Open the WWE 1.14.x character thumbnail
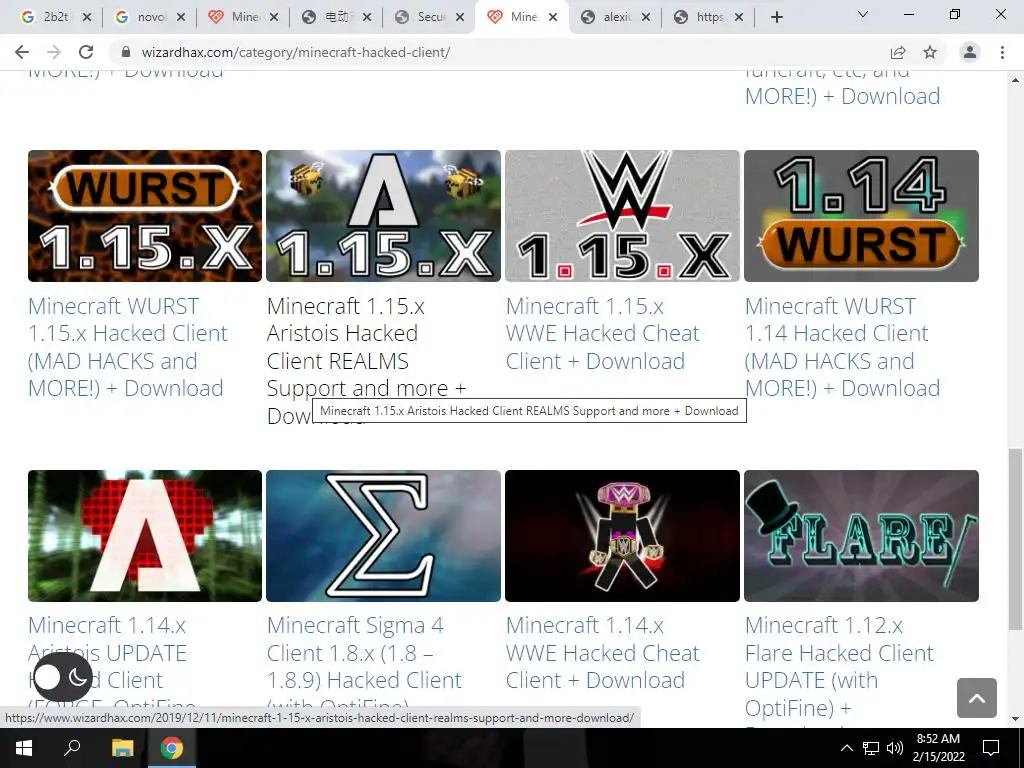The image size is (1024, 768). 622,536
